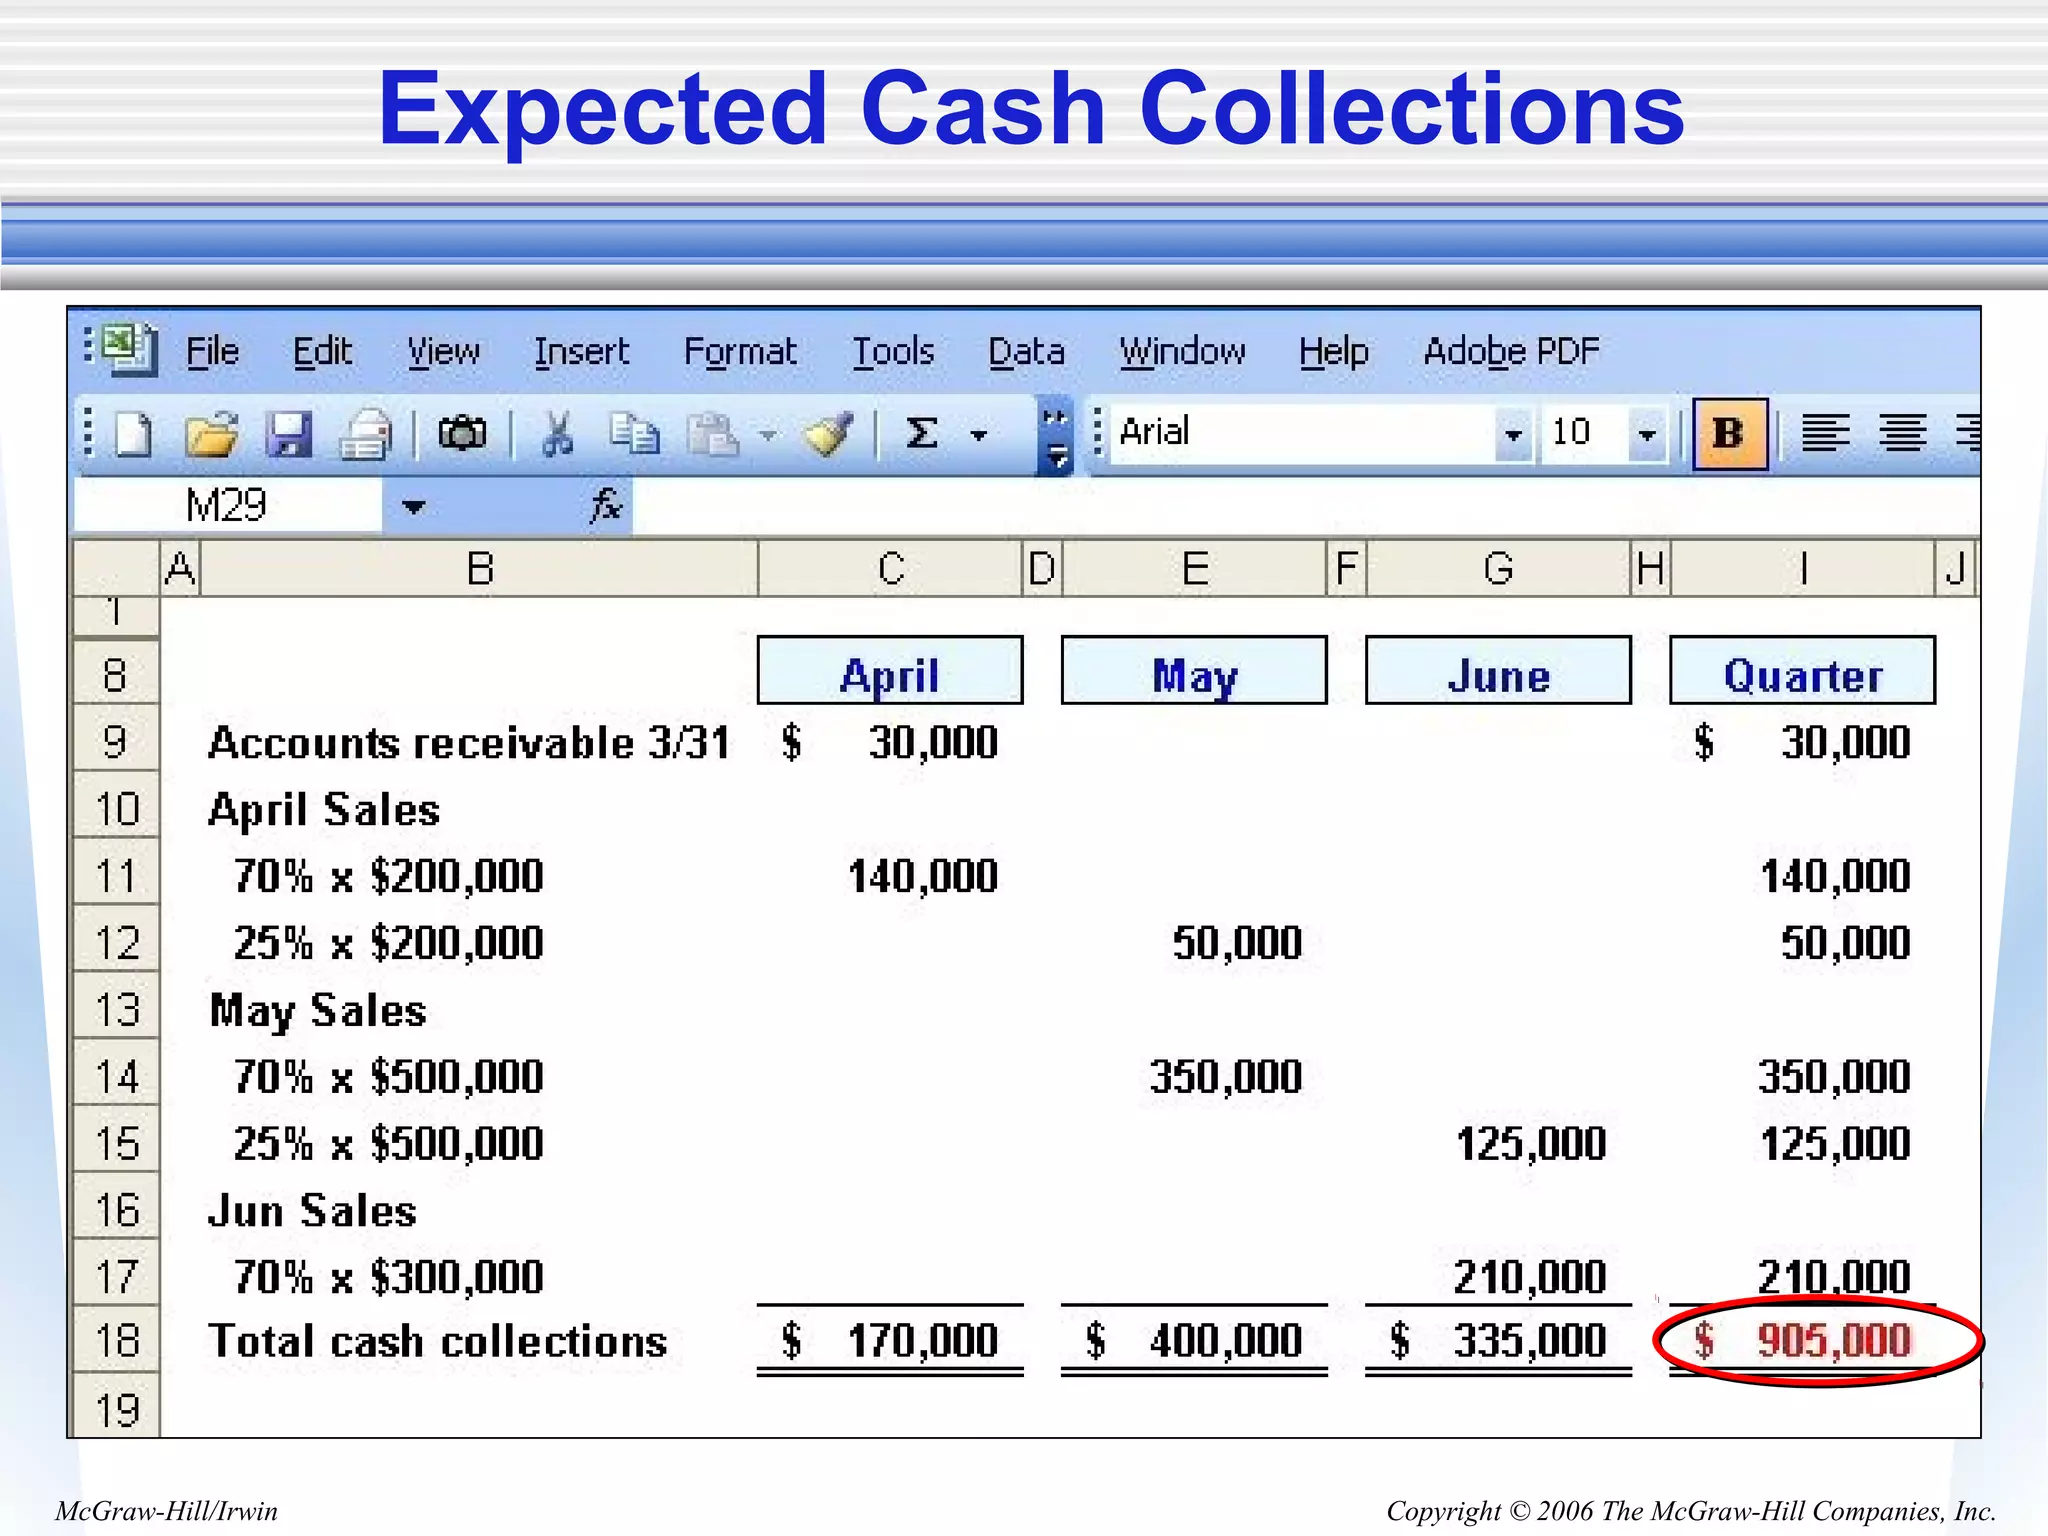Open the Help menu
This screenshot has height=1536, width=2048.
coord(1334,352)
